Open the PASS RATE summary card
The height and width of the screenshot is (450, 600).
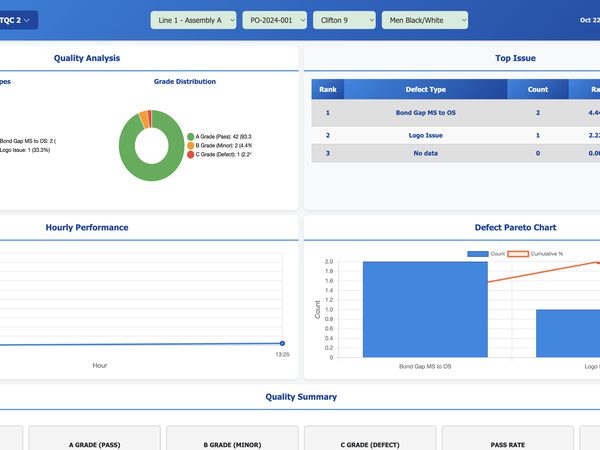(x=508, y=438)
